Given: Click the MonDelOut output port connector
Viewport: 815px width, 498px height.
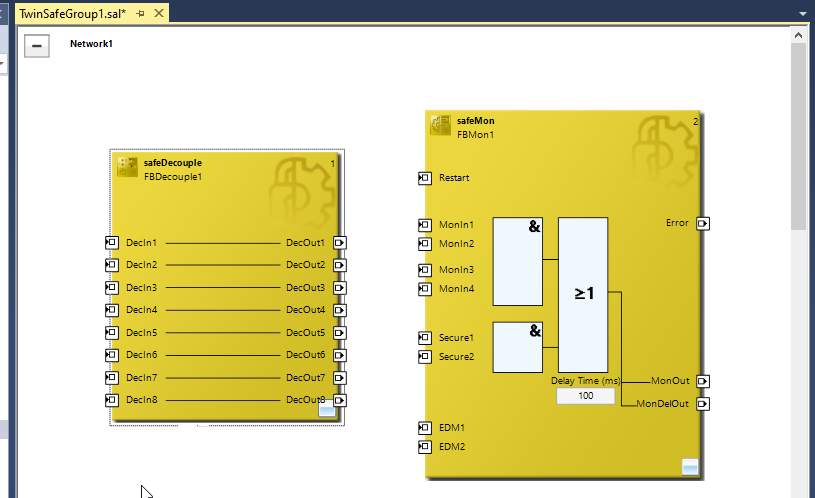Looking at the screenshot, I should pyautogui.click(x=703, y=403).
